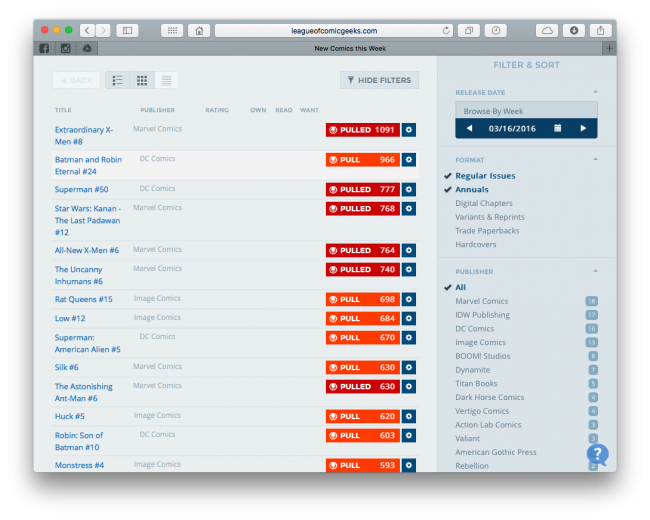Enable Variants & Reprints filter

[490, 217]
